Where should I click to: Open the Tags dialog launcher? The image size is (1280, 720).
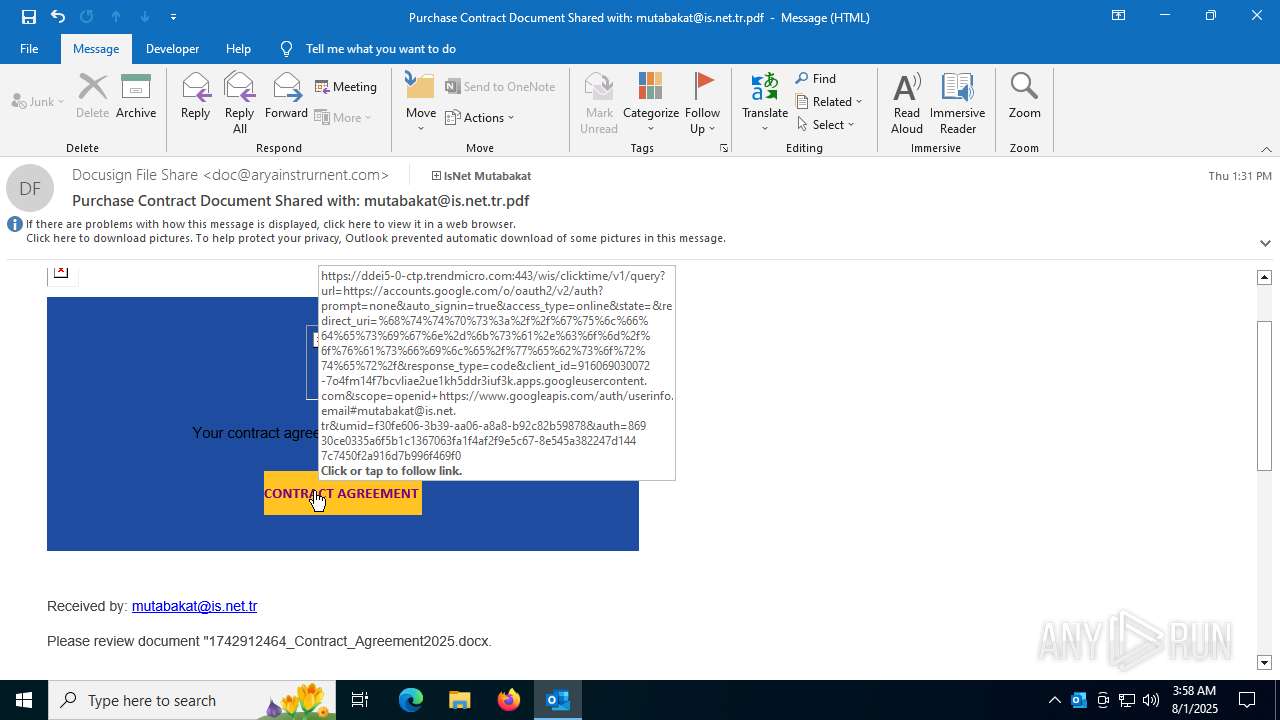pos(724,148)
